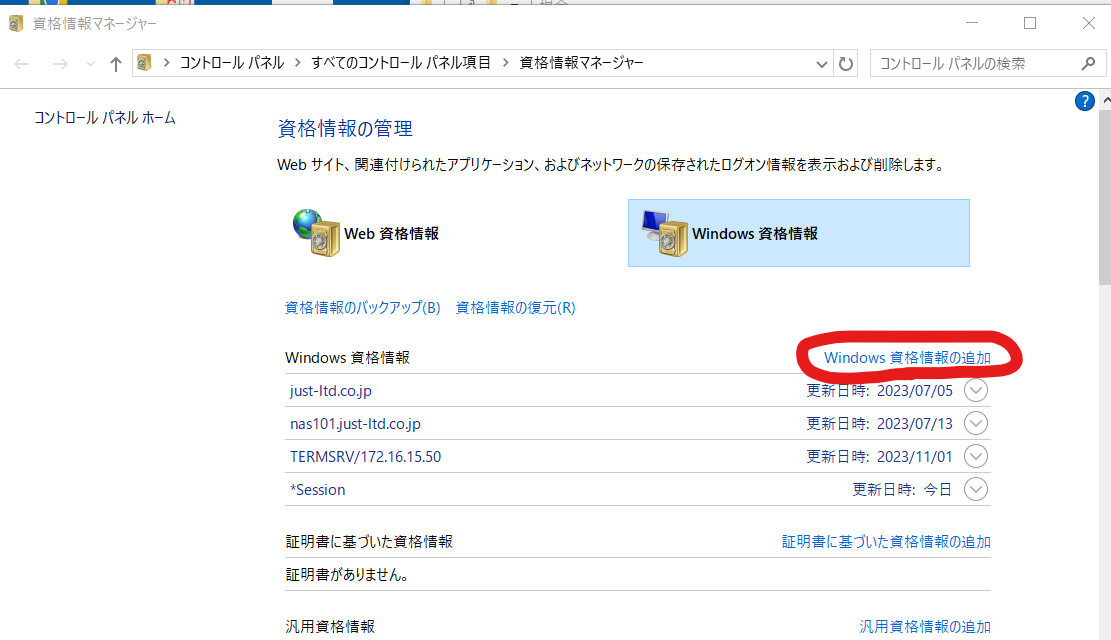Click 証明書に基づいた資格情報の追加 link

coord(886,541)
